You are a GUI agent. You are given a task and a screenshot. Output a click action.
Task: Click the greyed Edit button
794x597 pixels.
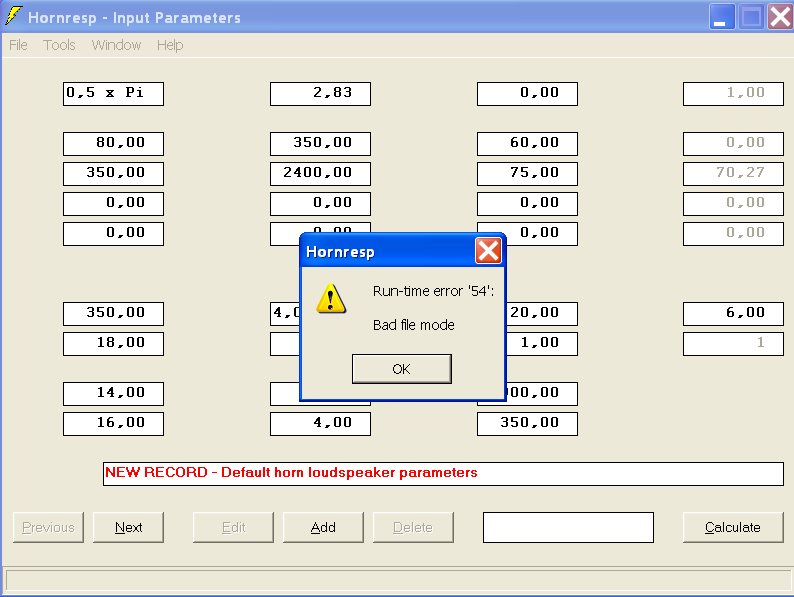tap(233, 527)
